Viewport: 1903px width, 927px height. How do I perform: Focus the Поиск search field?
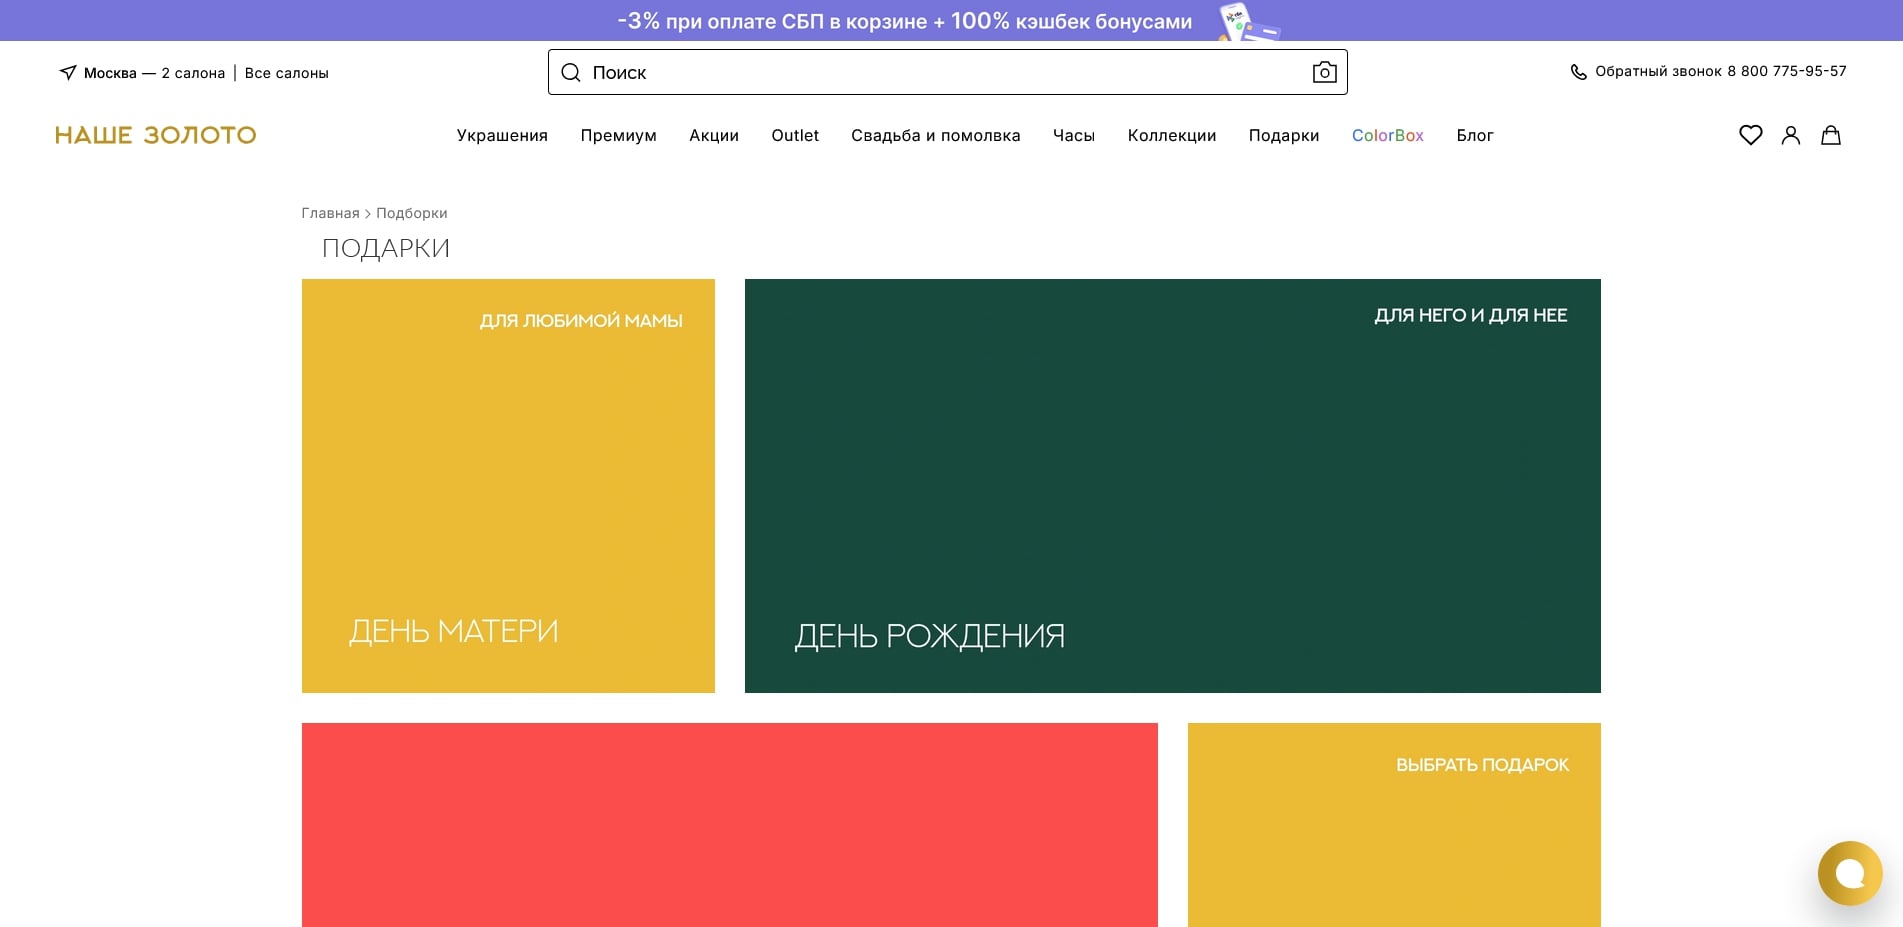click(940, 72)
